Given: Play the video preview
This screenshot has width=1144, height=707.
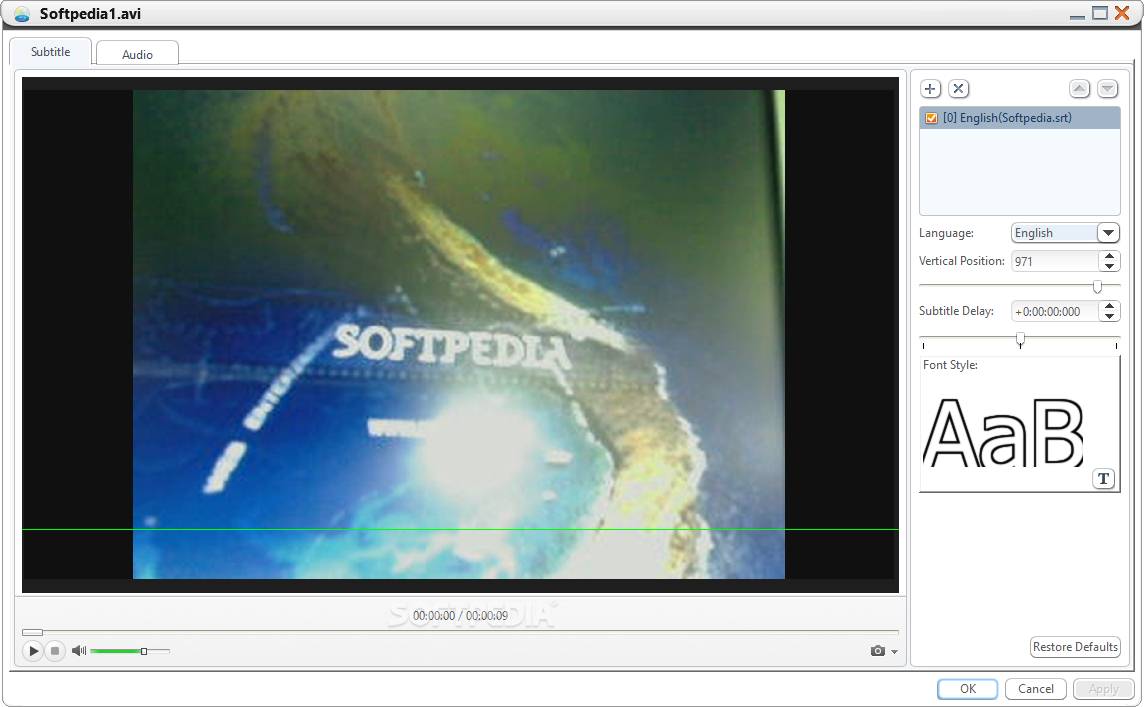Looking at the screenshot, I should point(33,650).
